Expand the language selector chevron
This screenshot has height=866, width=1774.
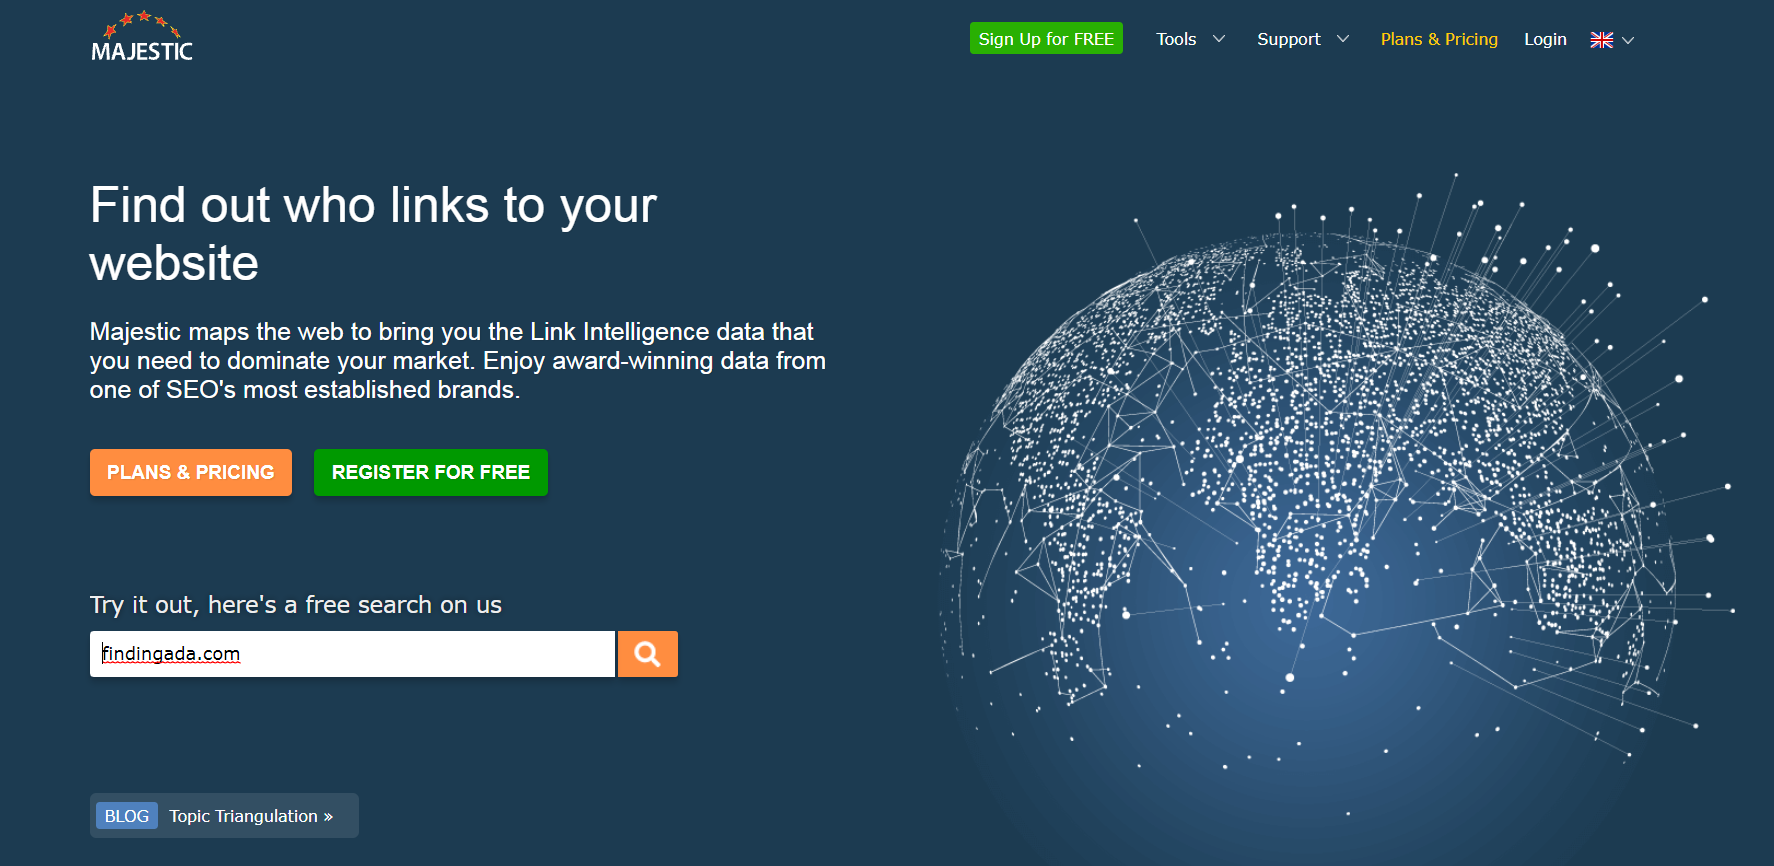tap(1628, 40)
